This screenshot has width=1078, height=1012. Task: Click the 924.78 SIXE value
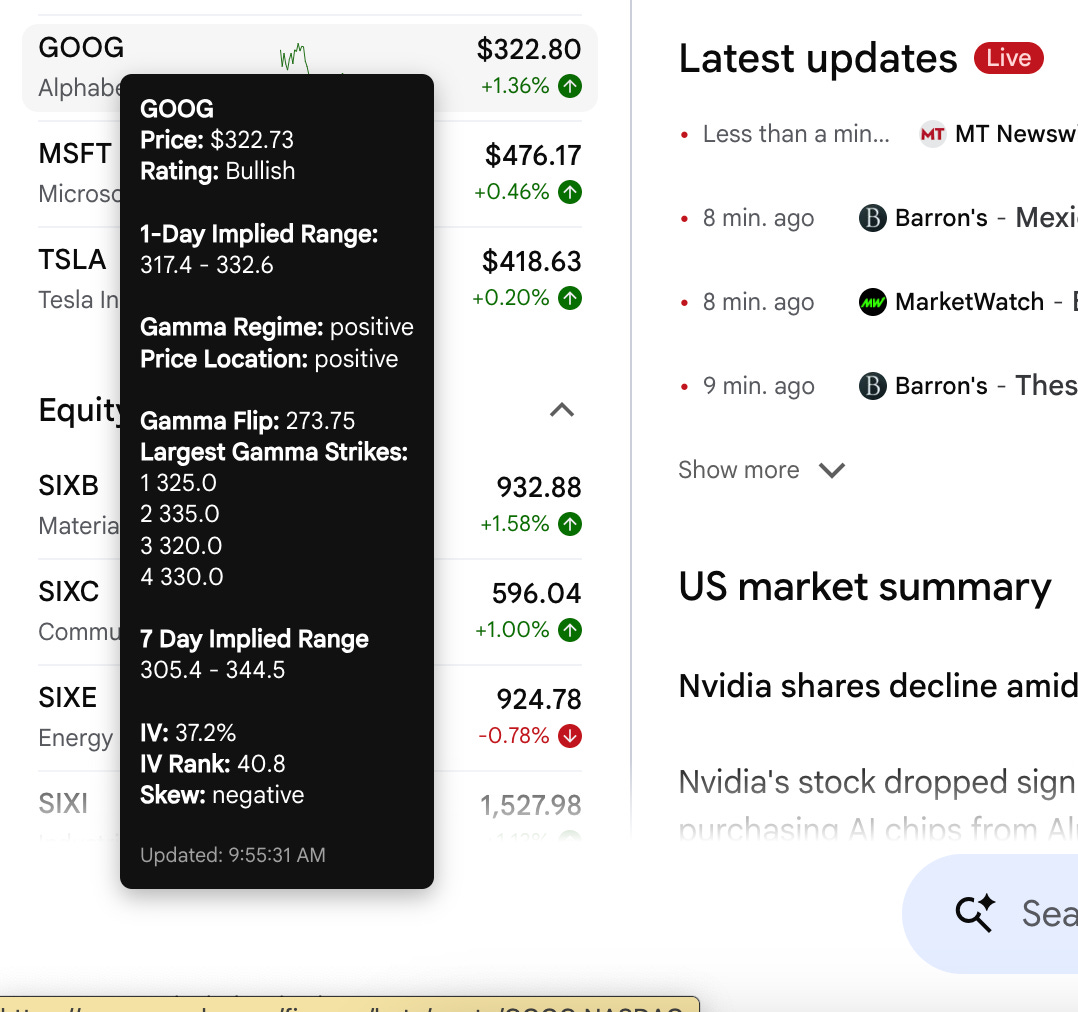(539, 699)
